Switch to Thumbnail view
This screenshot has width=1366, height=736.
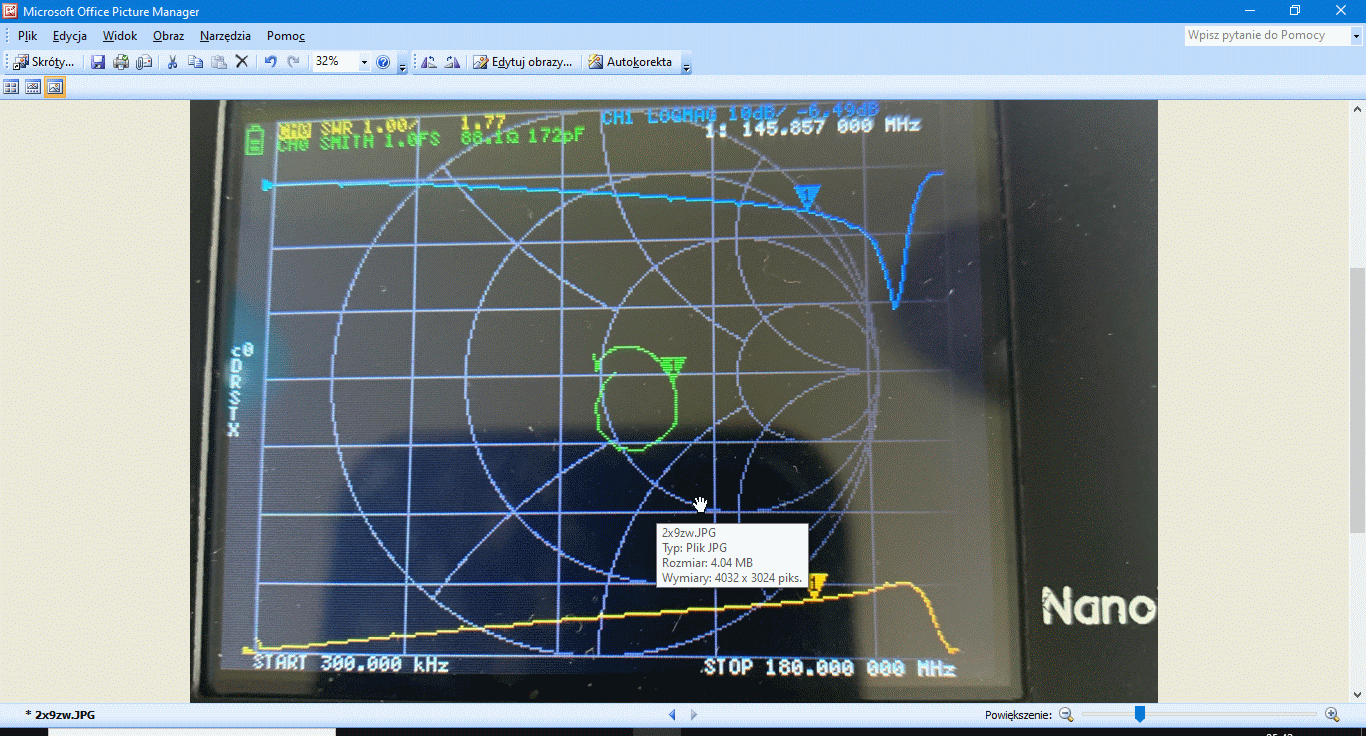tap(11, 87)
